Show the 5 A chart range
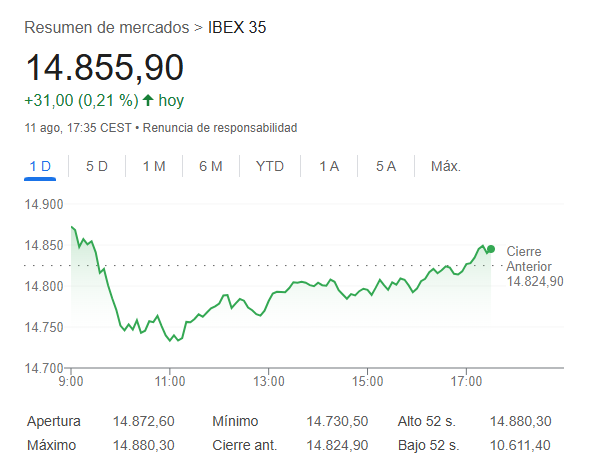This screenshot has width=616, height=463. pos(386,166)
